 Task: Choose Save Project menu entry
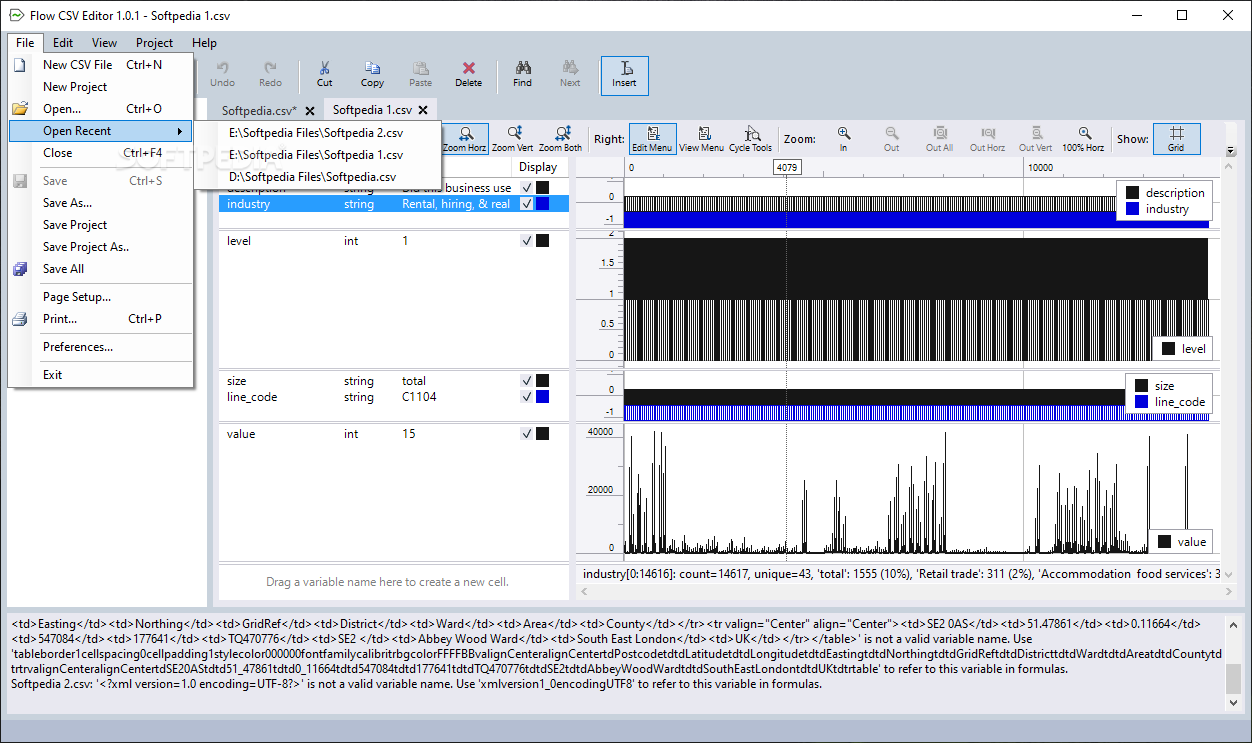pyautogui.click(x=100, y=225)
